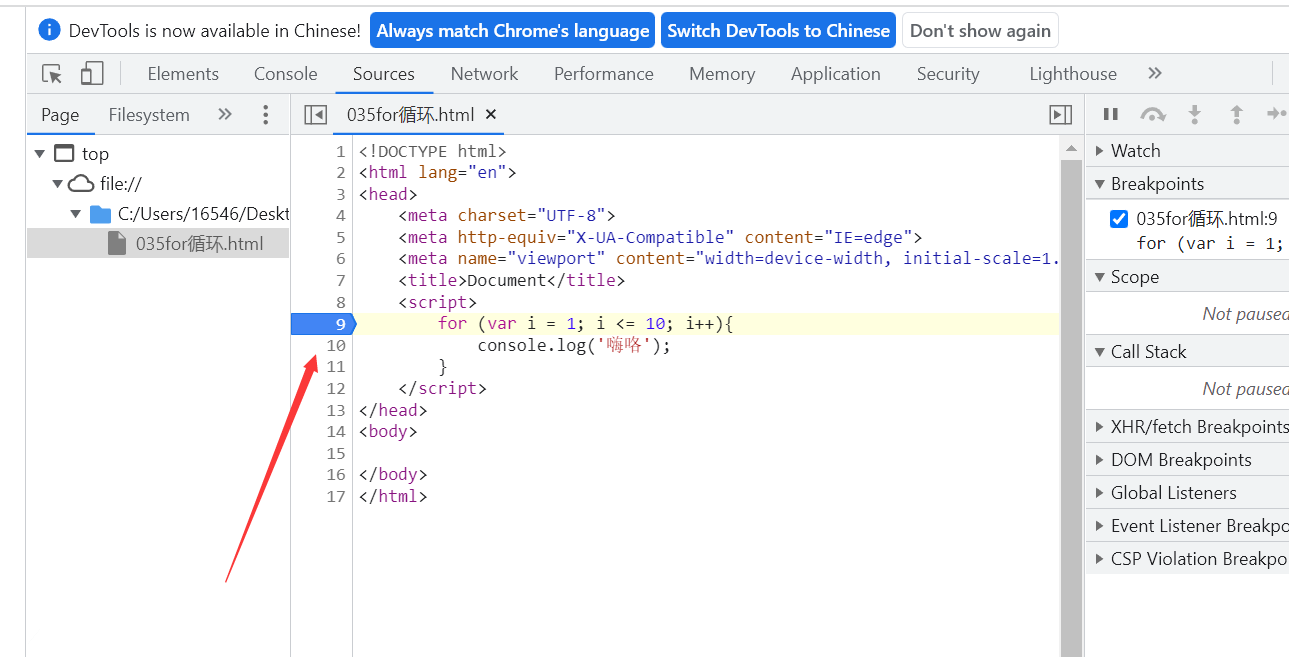Select the Page navigator tab
This screenshot has width=1289, height=657.
[x=60, y=115]
